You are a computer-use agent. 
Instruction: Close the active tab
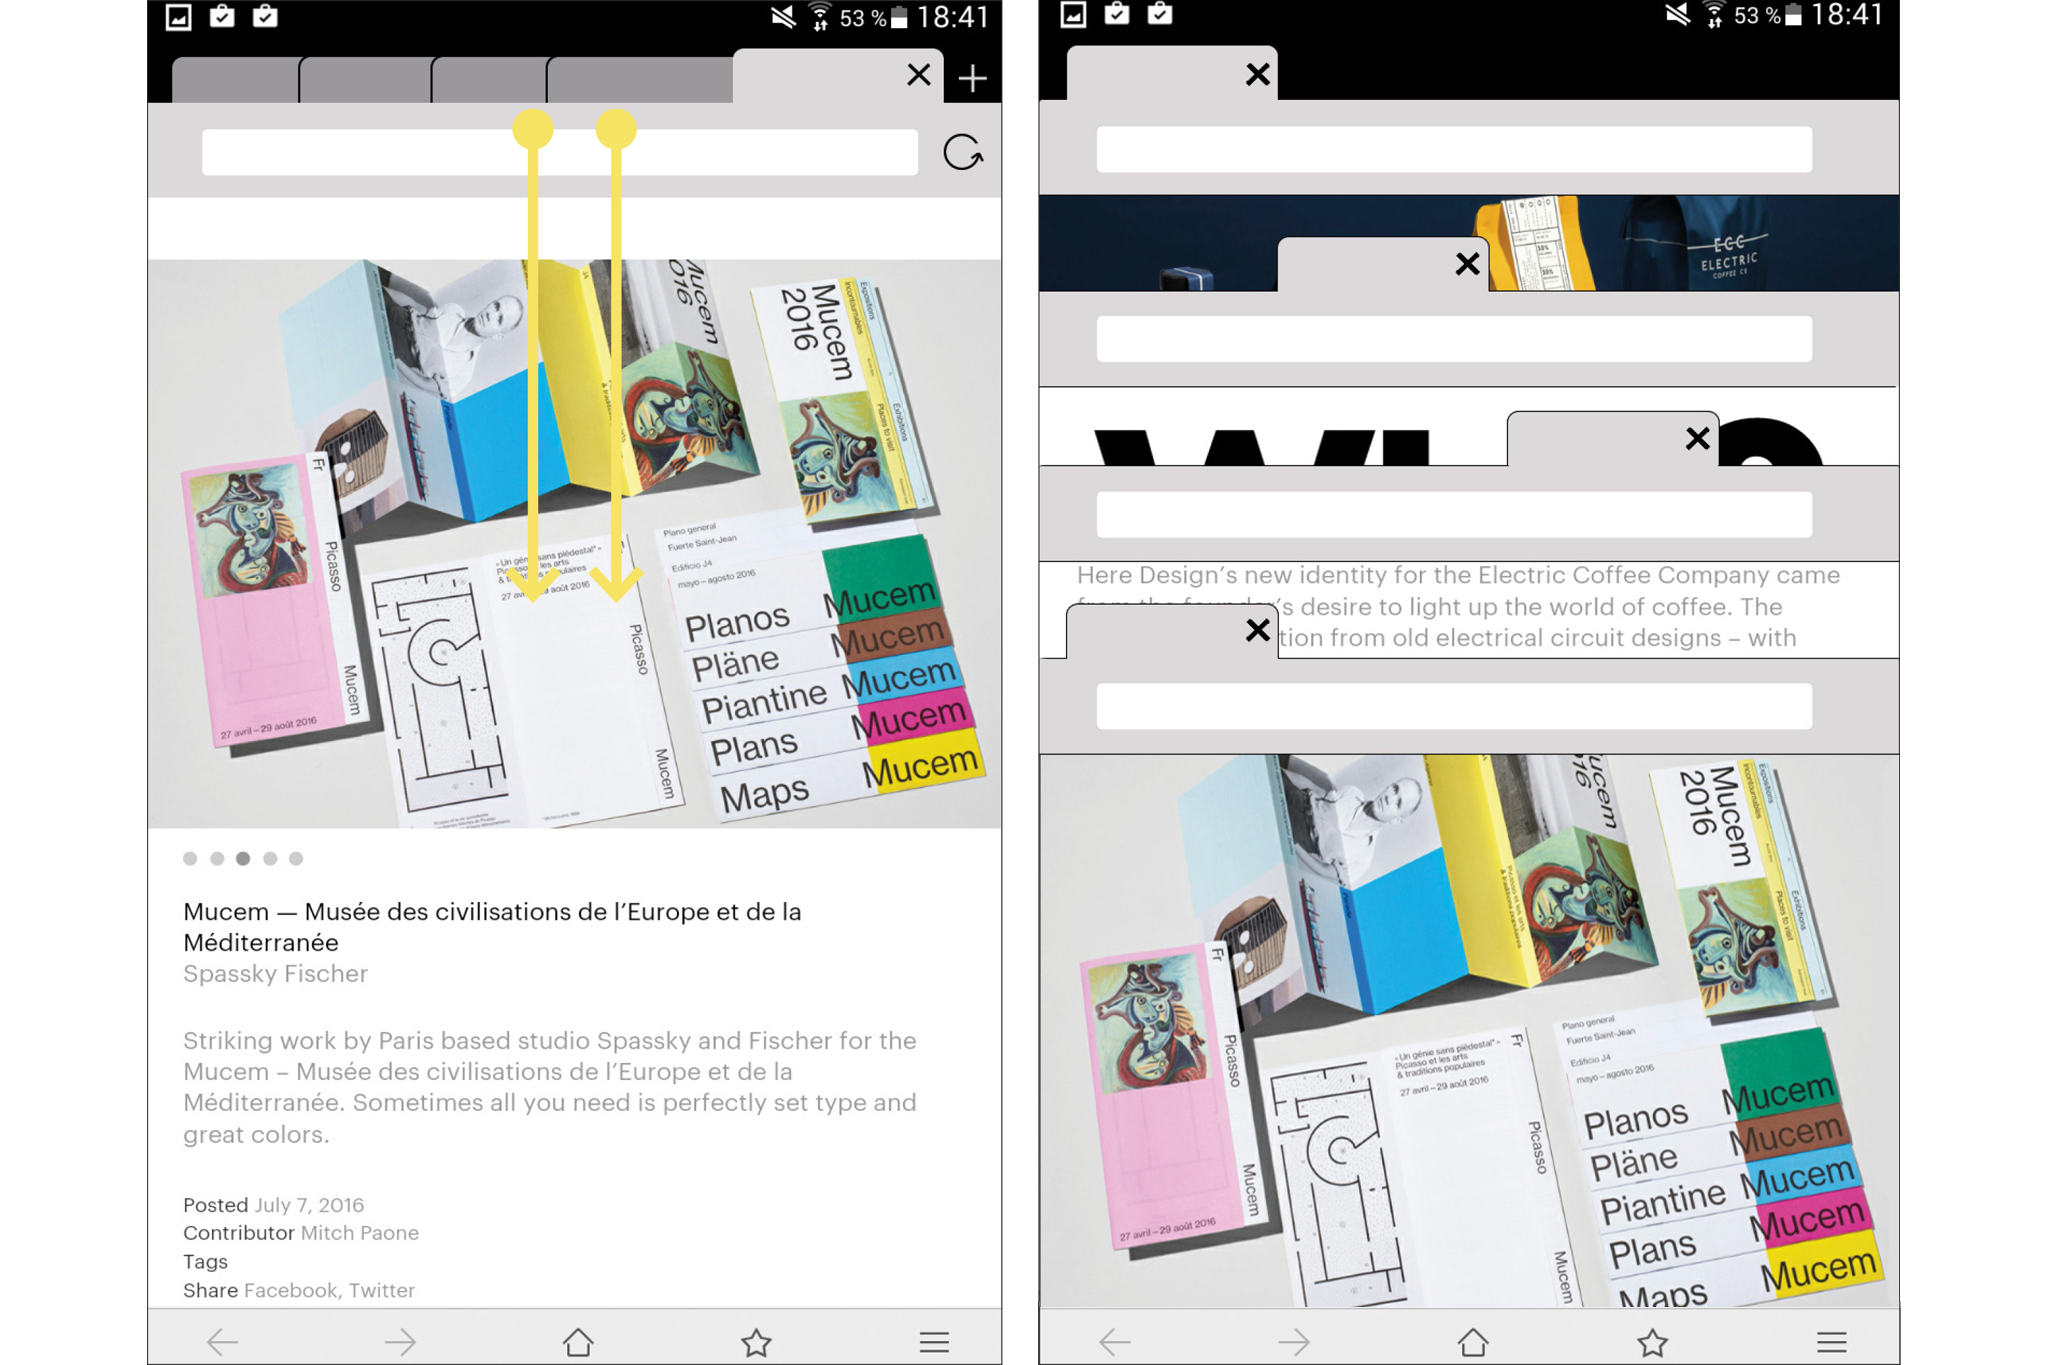918,75
